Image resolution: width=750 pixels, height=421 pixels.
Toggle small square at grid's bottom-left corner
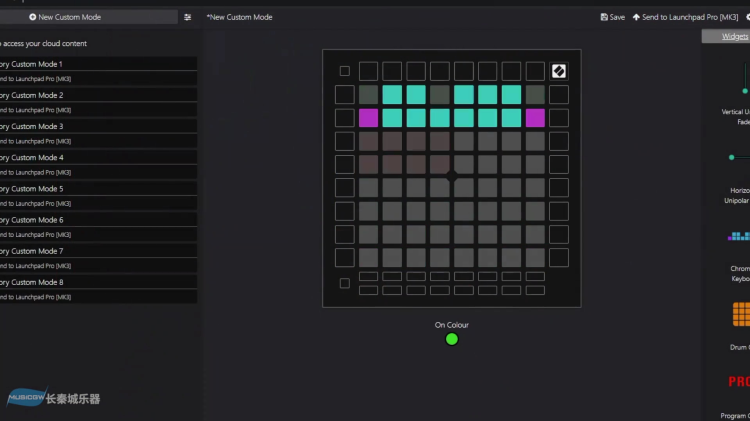345,283
